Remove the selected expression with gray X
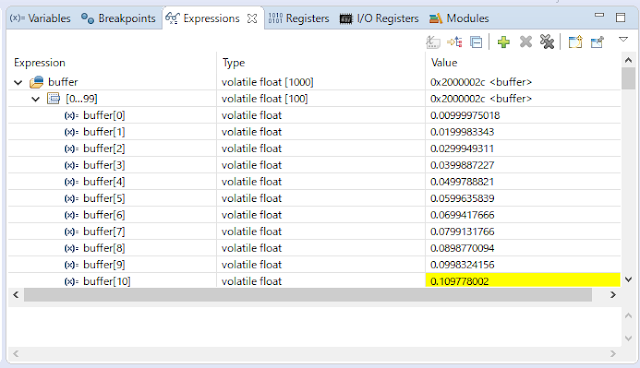Screen dimensions: 640x368 click(x=526, y=42)
